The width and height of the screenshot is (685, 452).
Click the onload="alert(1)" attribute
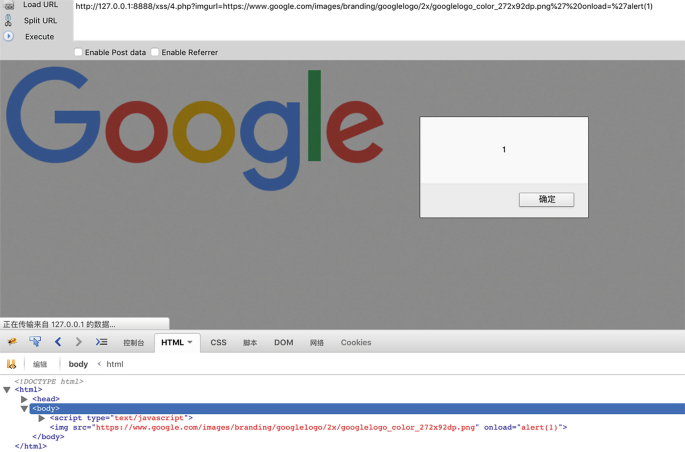[522, 428]
